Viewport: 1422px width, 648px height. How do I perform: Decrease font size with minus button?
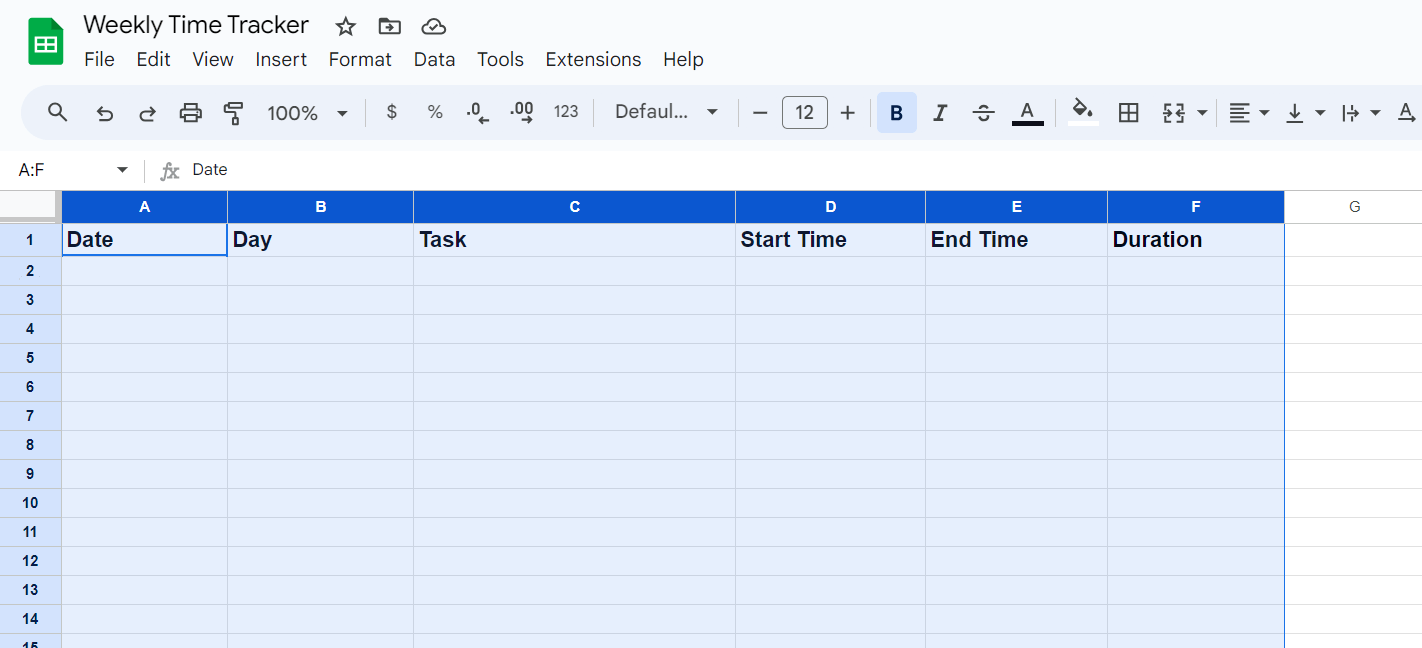760,113
